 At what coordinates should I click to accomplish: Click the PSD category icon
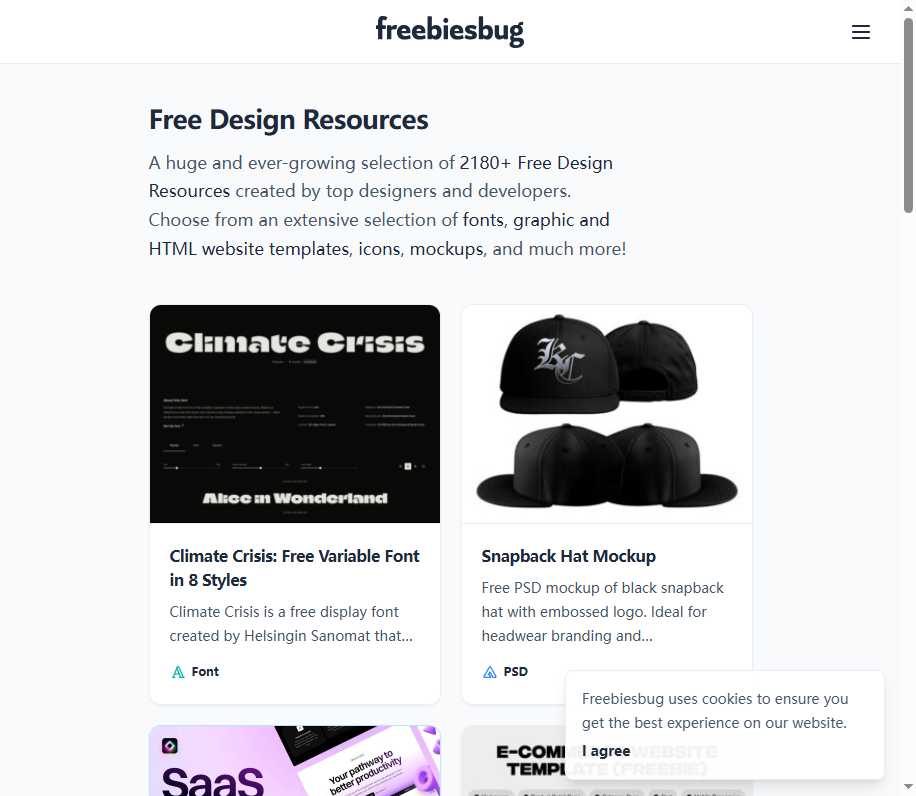click(490, 672)
